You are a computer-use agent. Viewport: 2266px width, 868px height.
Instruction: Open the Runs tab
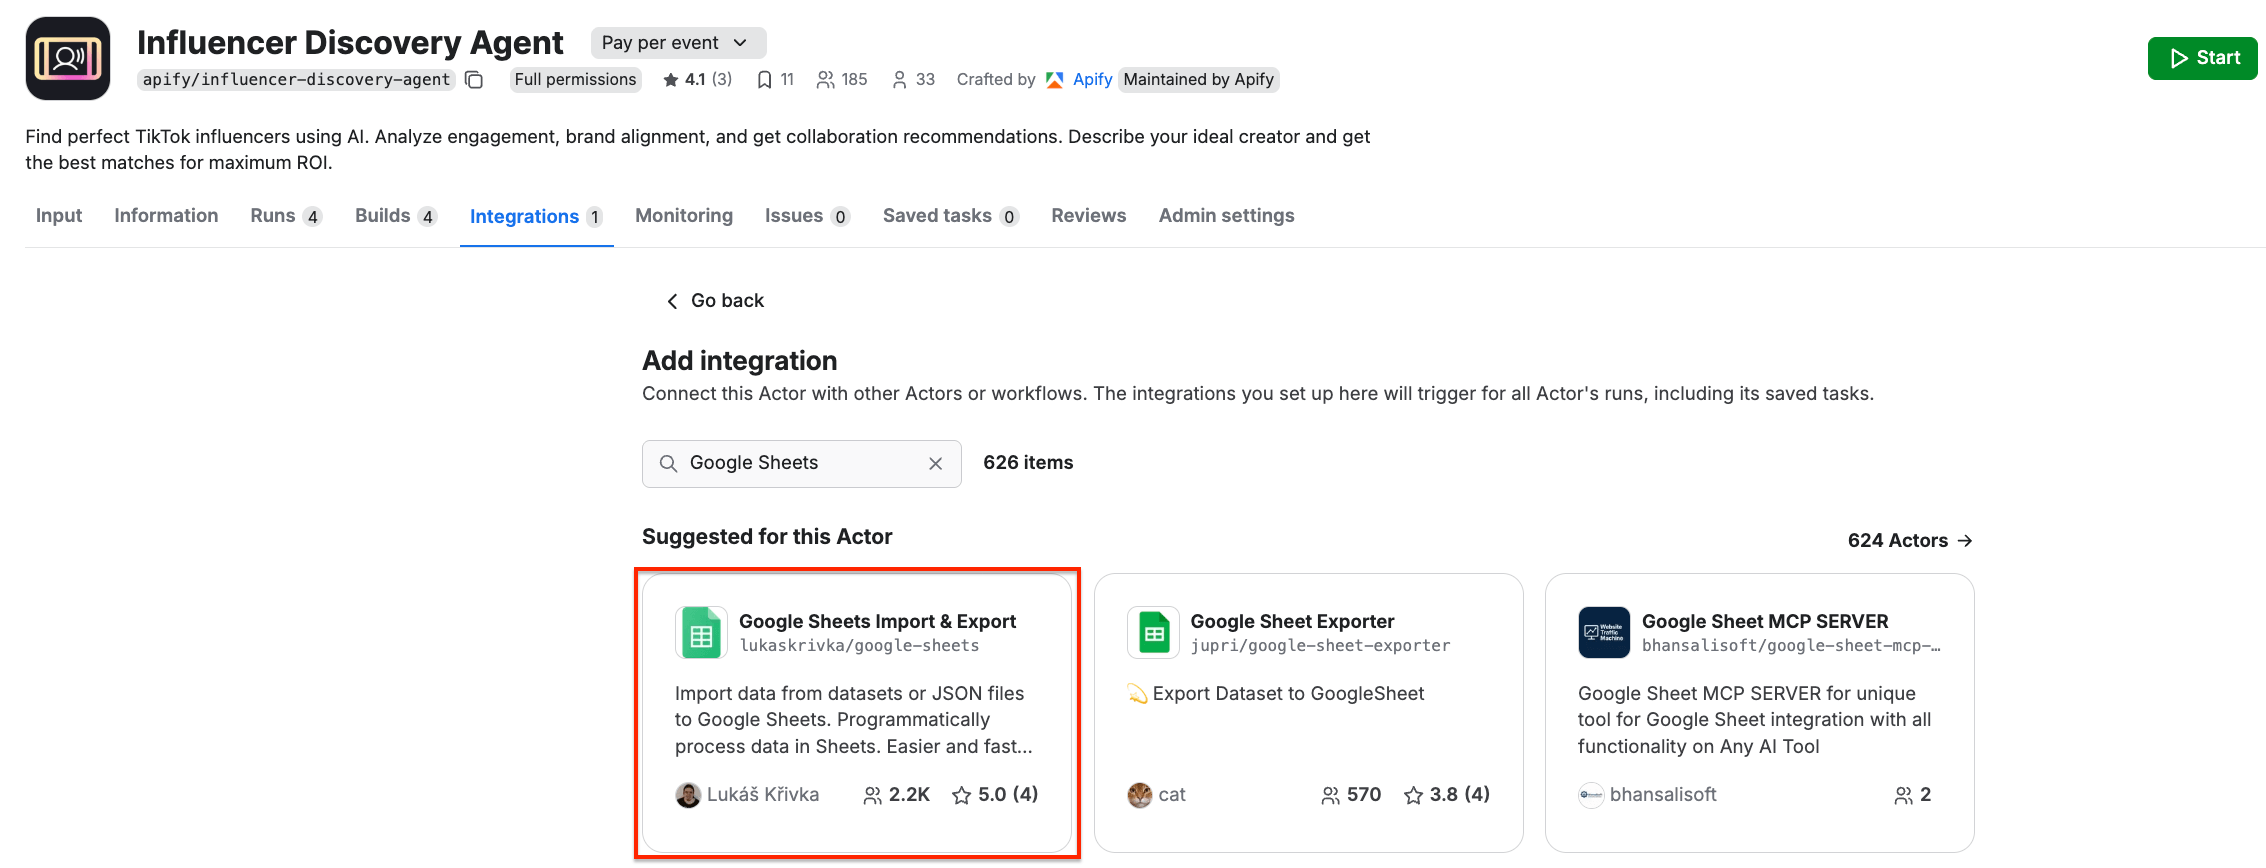(x=286, y=216)
